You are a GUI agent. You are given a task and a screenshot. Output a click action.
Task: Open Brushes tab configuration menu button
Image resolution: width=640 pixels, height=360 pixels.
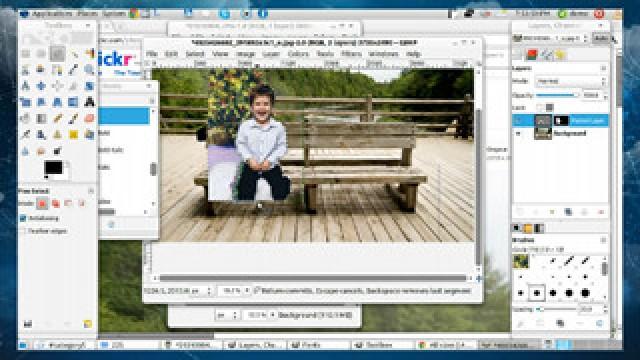tap(603, 240)
